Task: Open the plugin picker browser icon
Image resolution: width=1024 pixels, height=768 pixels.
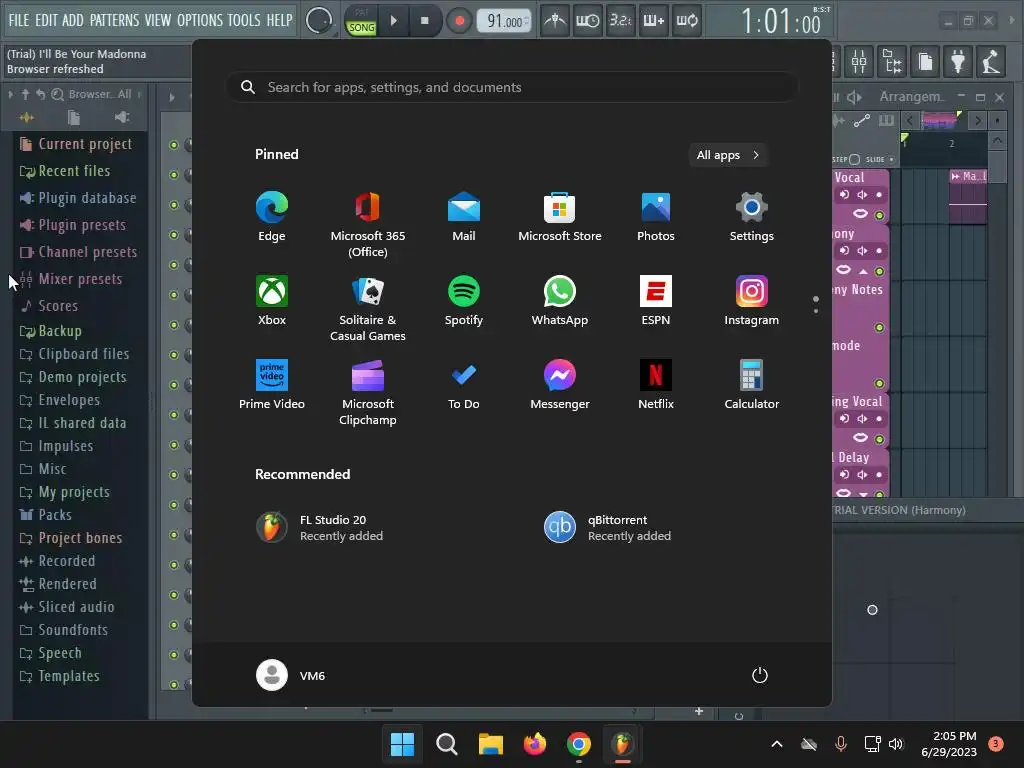Action: point(892,62)
